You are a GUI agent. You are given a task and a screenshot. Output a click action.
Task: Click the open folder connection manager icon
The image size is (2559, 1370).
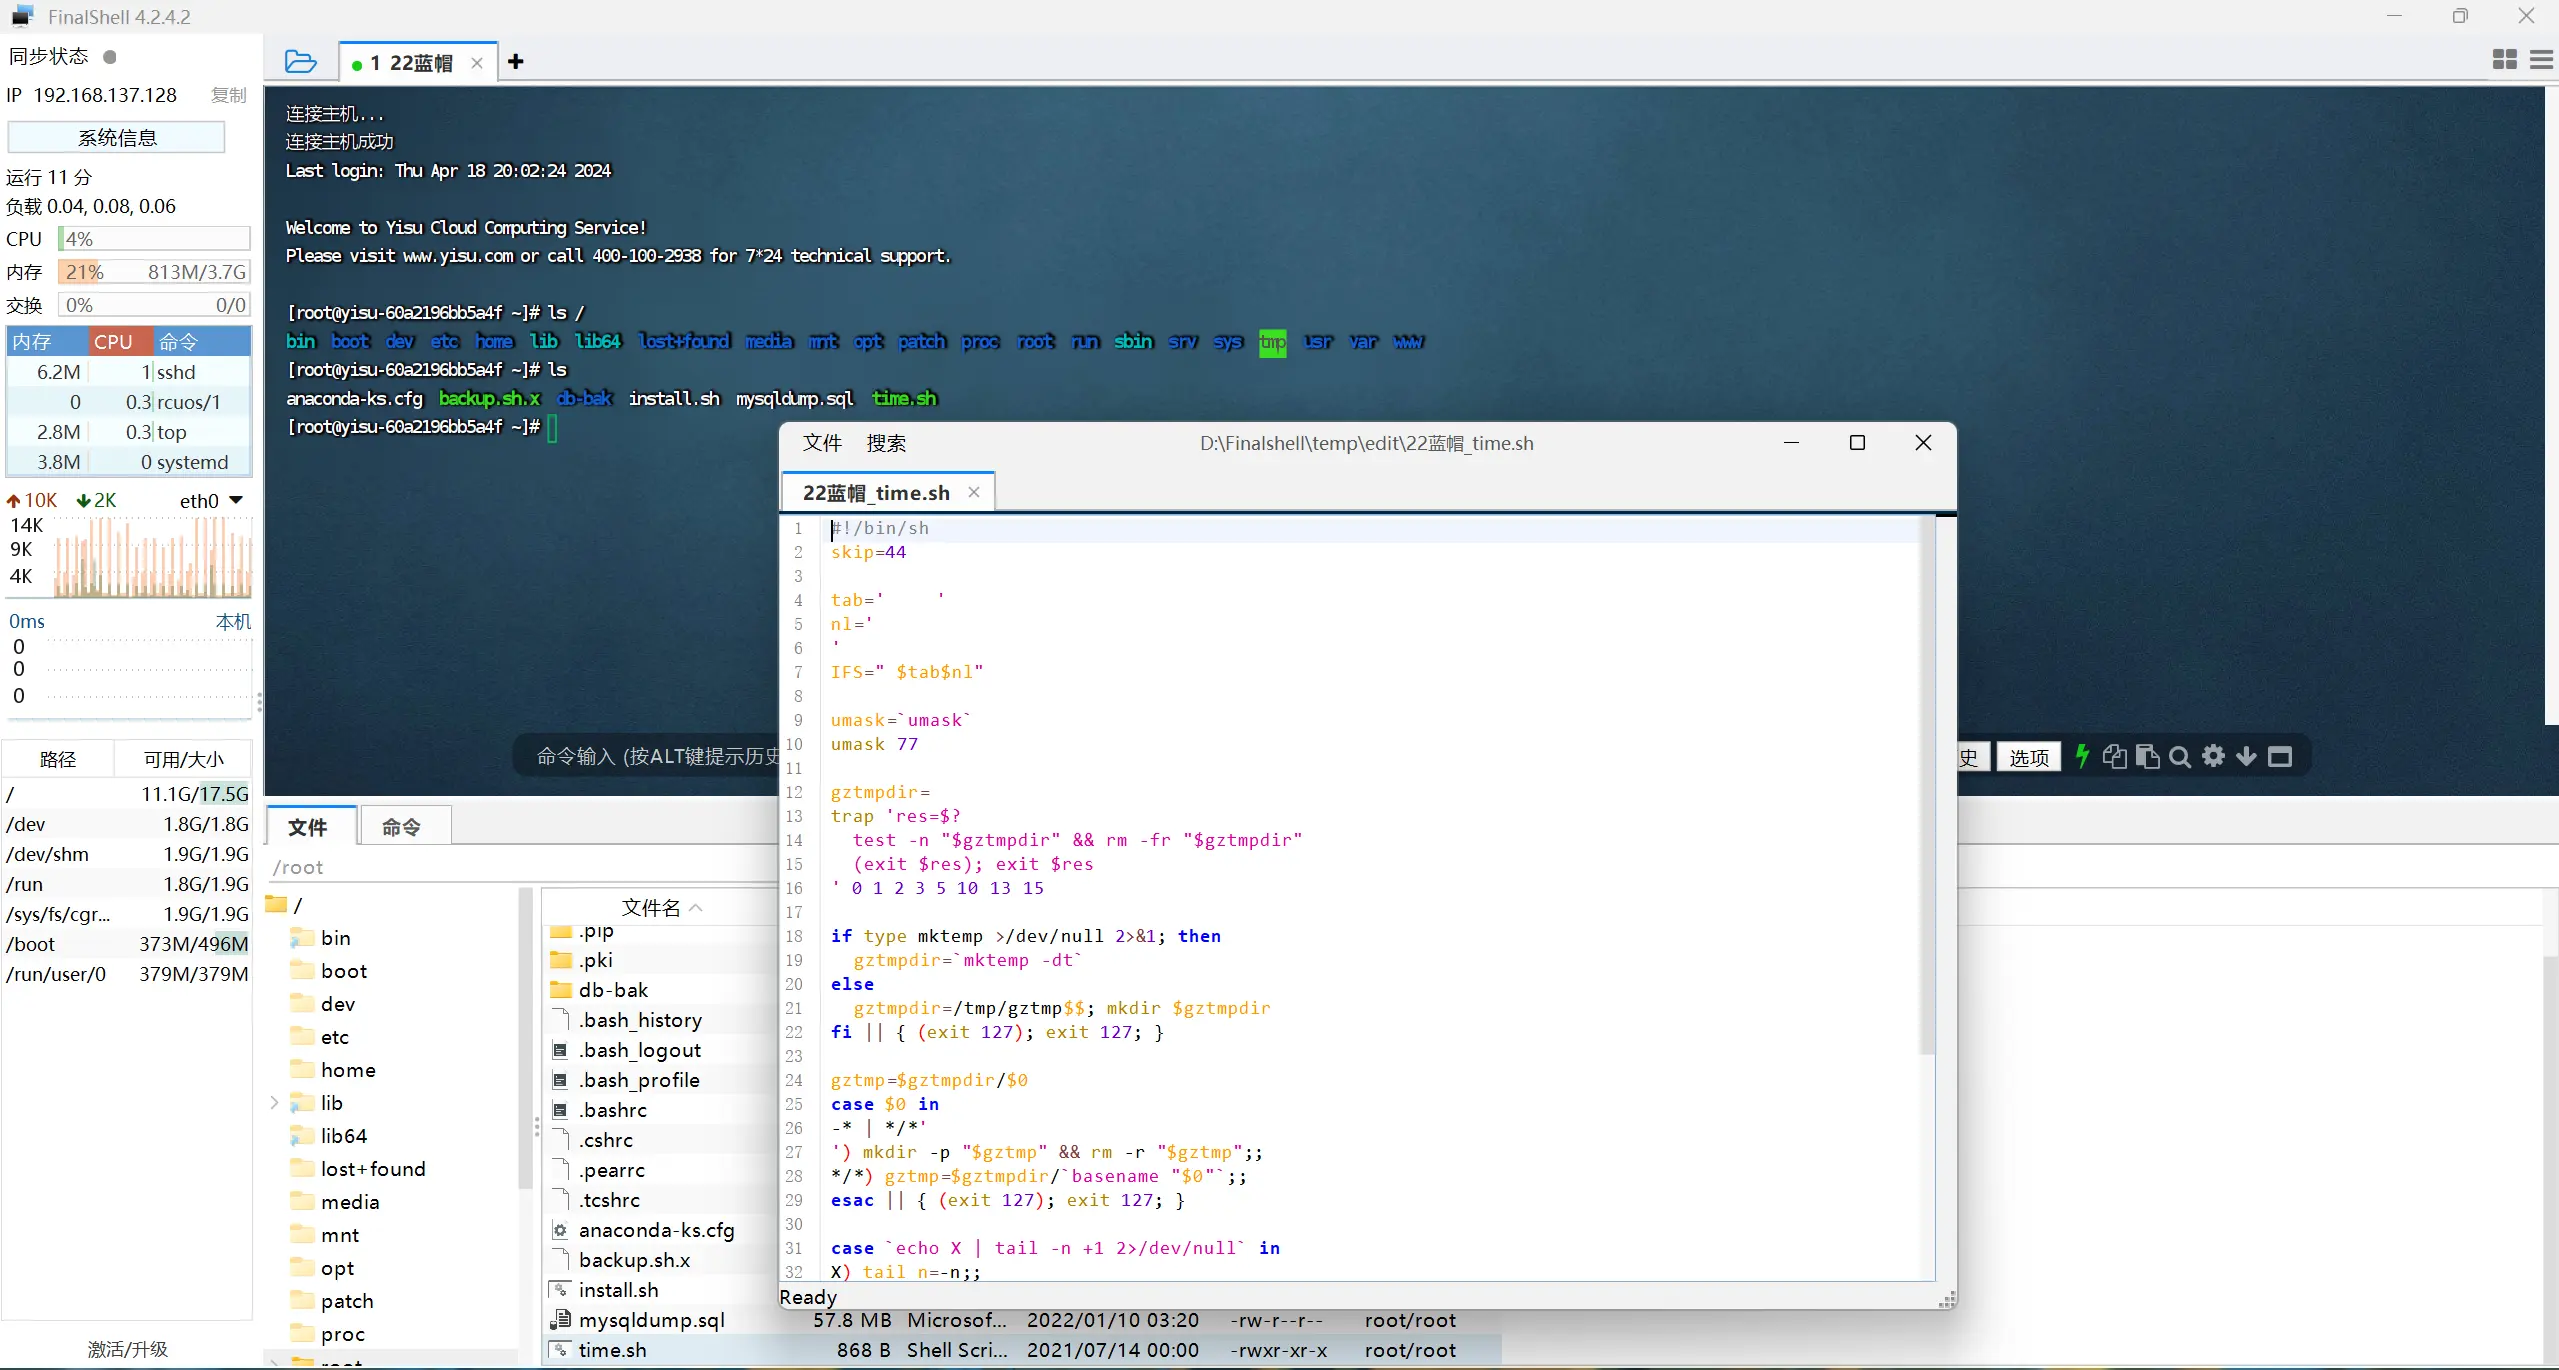[x=300, y=62]
